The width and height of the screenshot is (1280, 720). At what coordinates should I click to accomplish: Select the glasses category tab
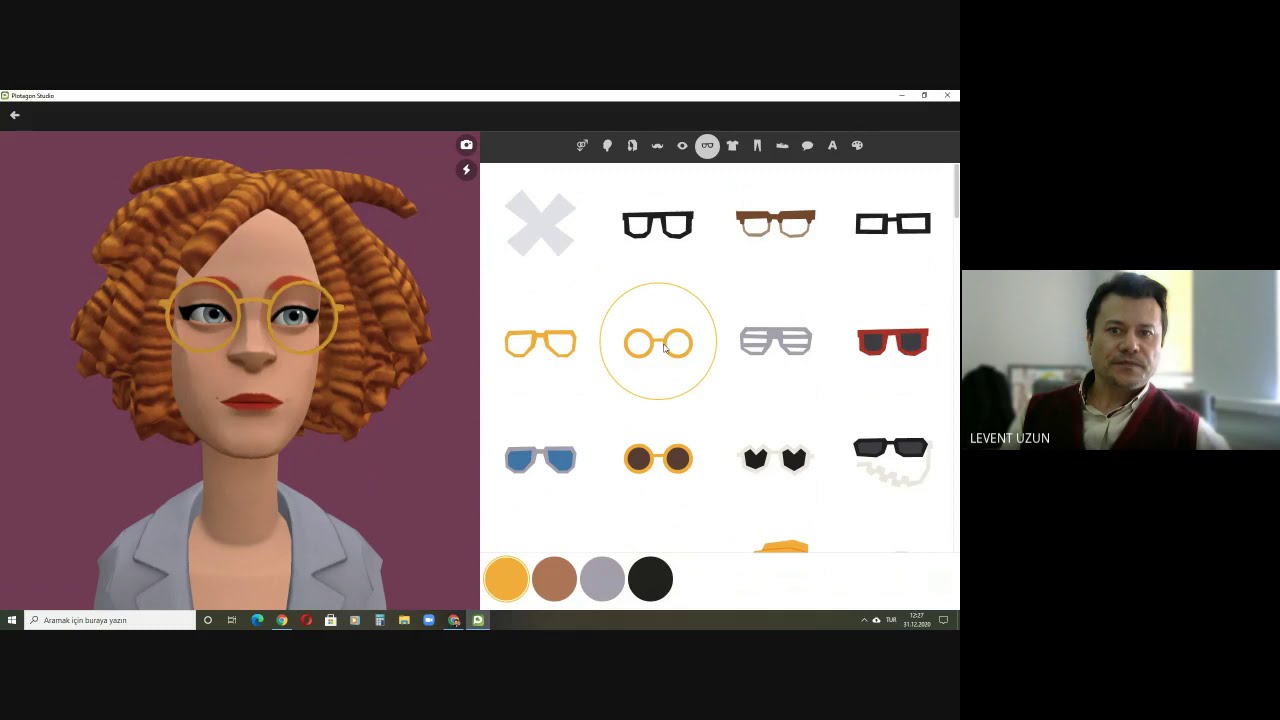coord(707,146)
